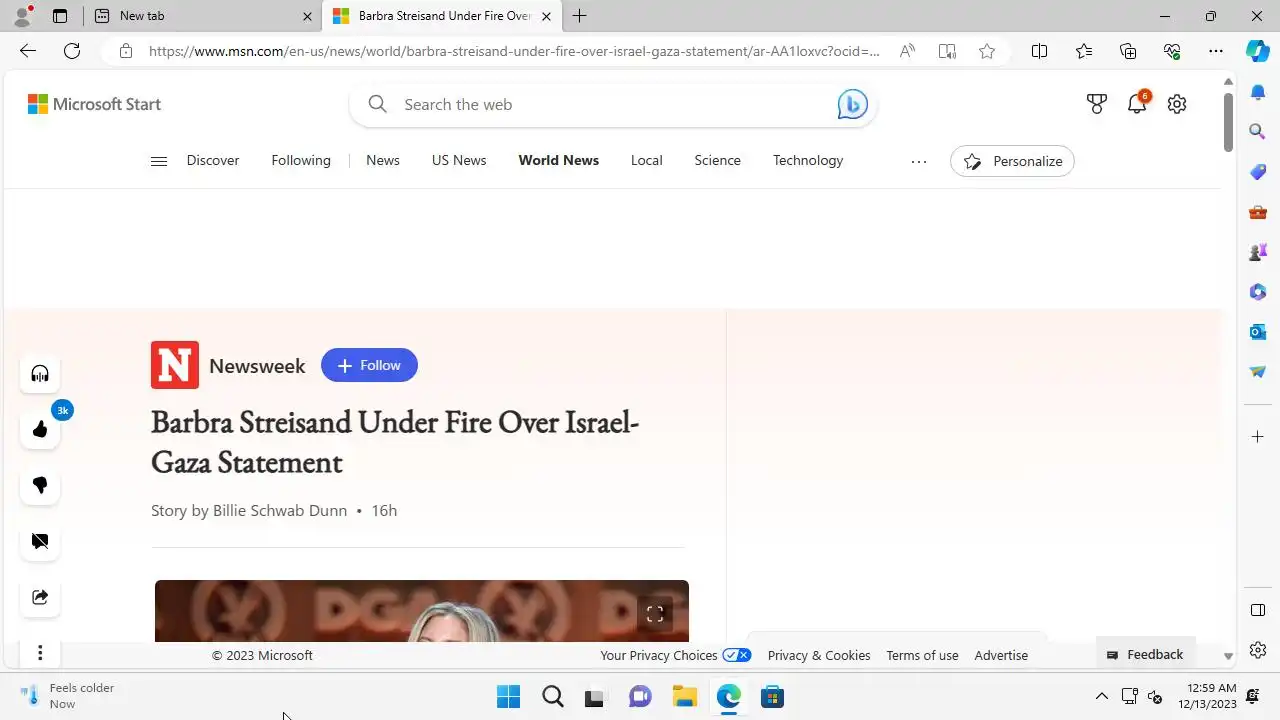Go to Discover section
The image size is (1280, 720).
pos(213,160)
